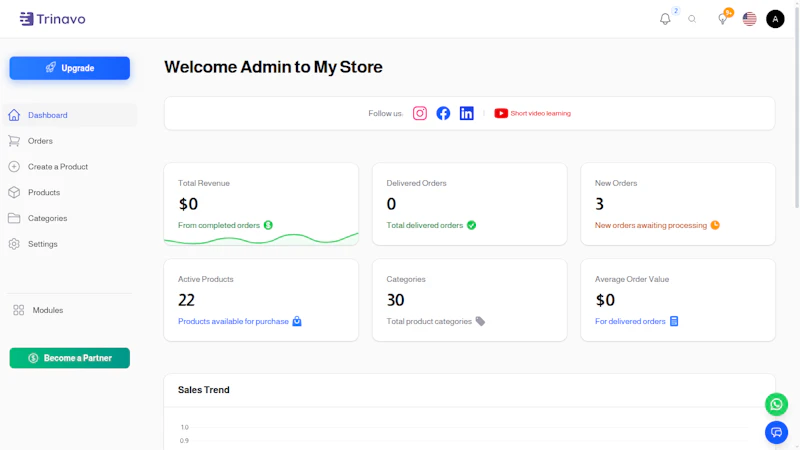Click shopping bag icon in Active Products
800x450 pixels.
click(x=297, y=321)
